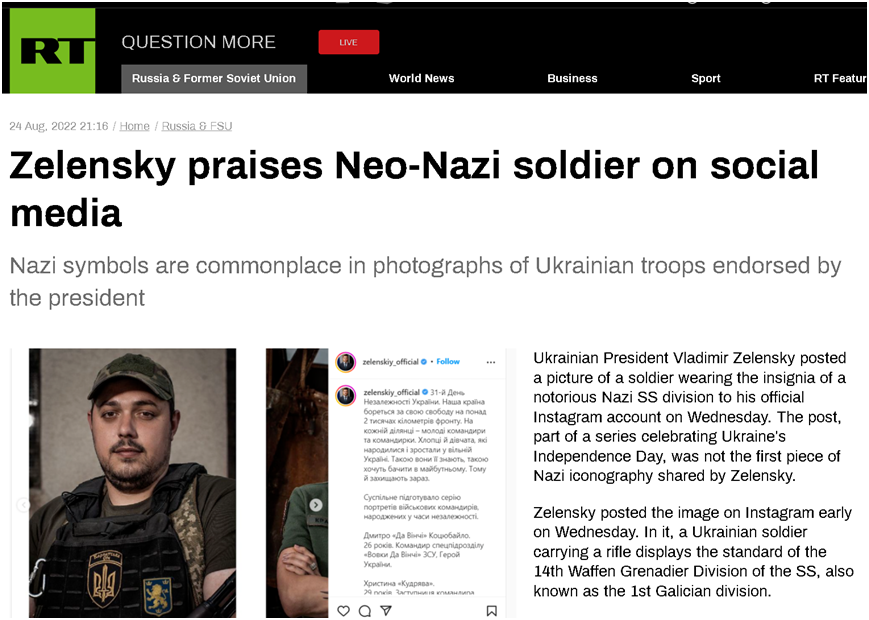This screenshot has width=869, height=620.
Task: Open the RT Features menu item
Action: coord(839,78)
